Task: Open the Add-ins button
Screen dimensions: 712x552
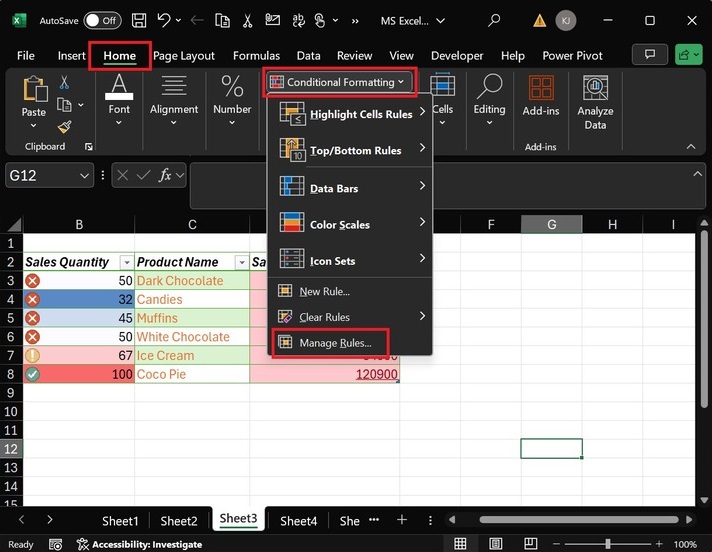Action: (x=541, y=97)
